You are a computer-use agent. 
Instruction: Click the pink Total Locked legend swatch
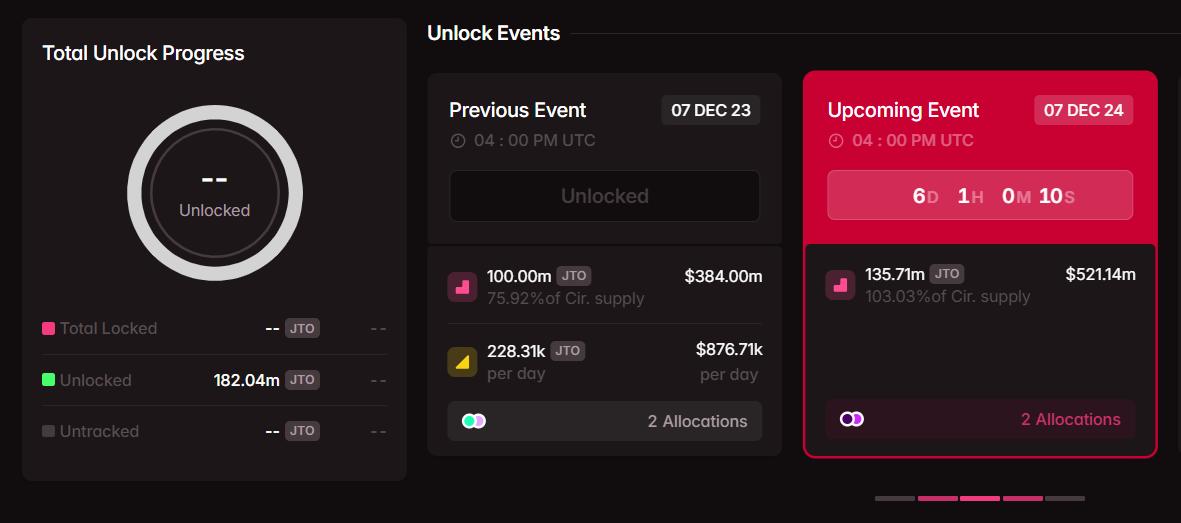pos(48,328)
